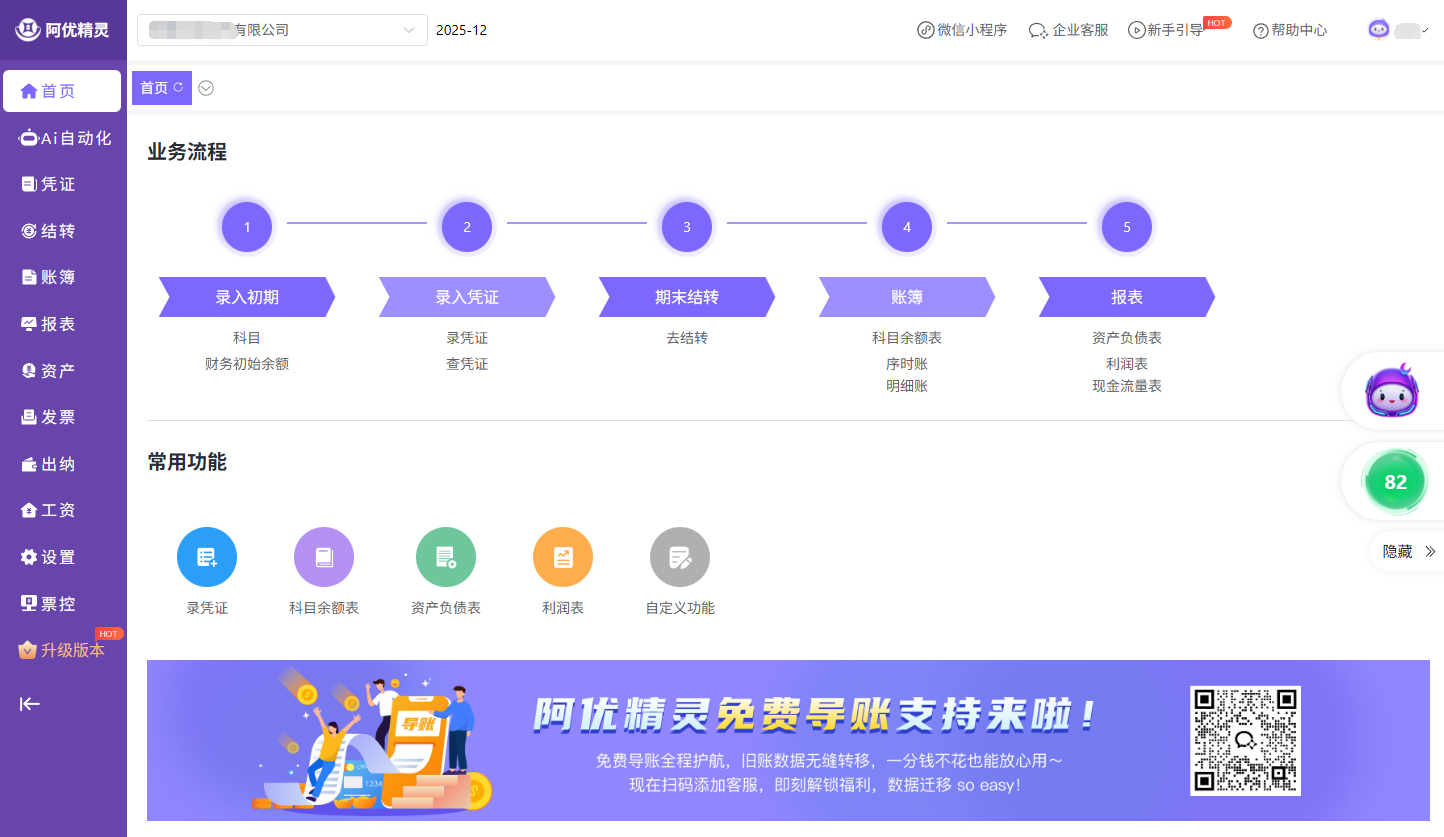The width and height of the screenshot is (1444, 837).
Task: Open the 自定义功能 gray edit icon
Action: [x=680, y=557]
